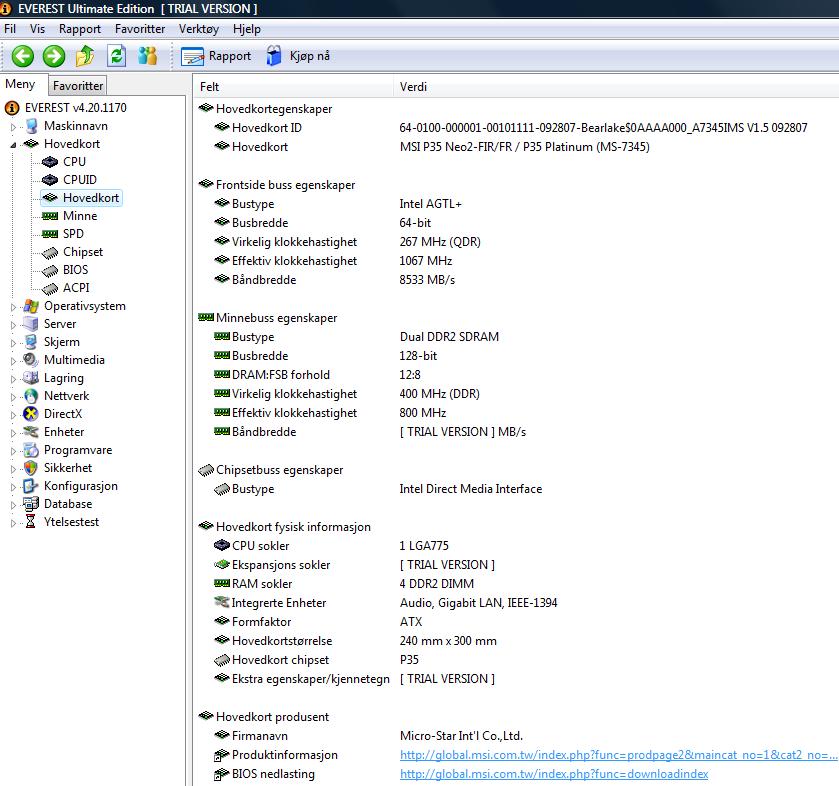Open the user accounts people icon

(148, 56)
